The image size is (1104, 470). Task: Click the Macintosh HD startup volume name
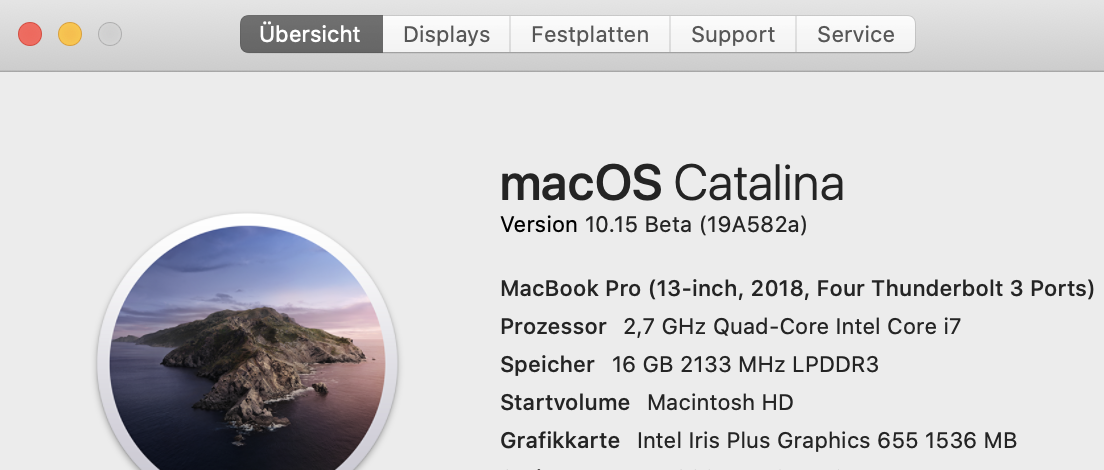(x=720, y=402)
